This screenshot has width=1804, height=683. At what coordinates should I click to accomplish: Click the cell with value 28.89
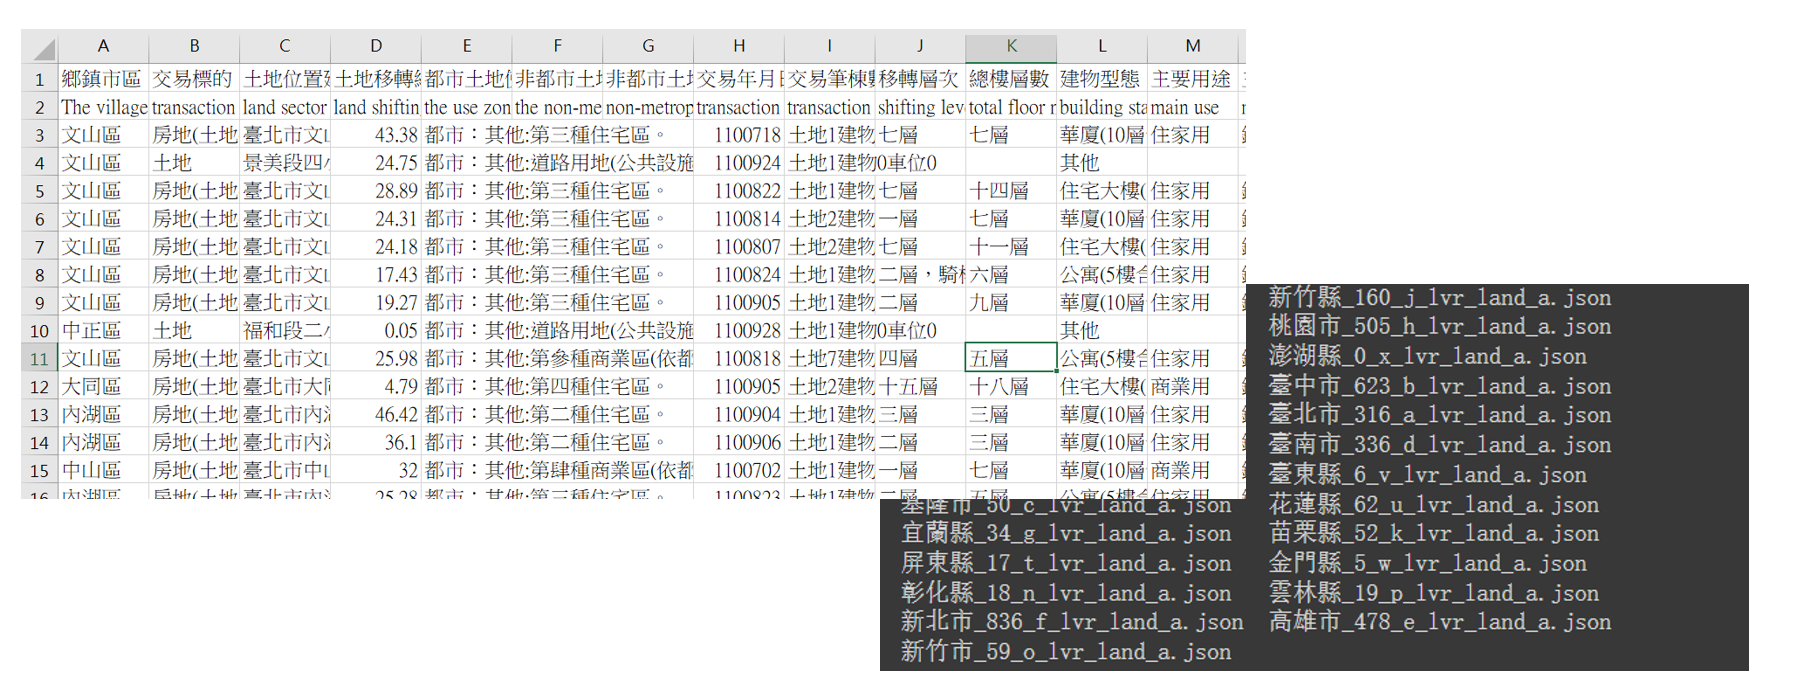pos(376,191)
